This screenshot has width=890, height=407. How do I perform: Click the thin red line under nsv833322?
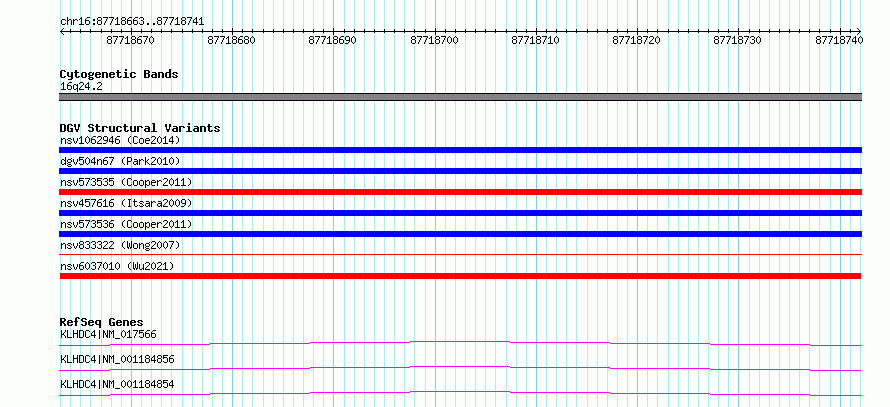(460, 255)
